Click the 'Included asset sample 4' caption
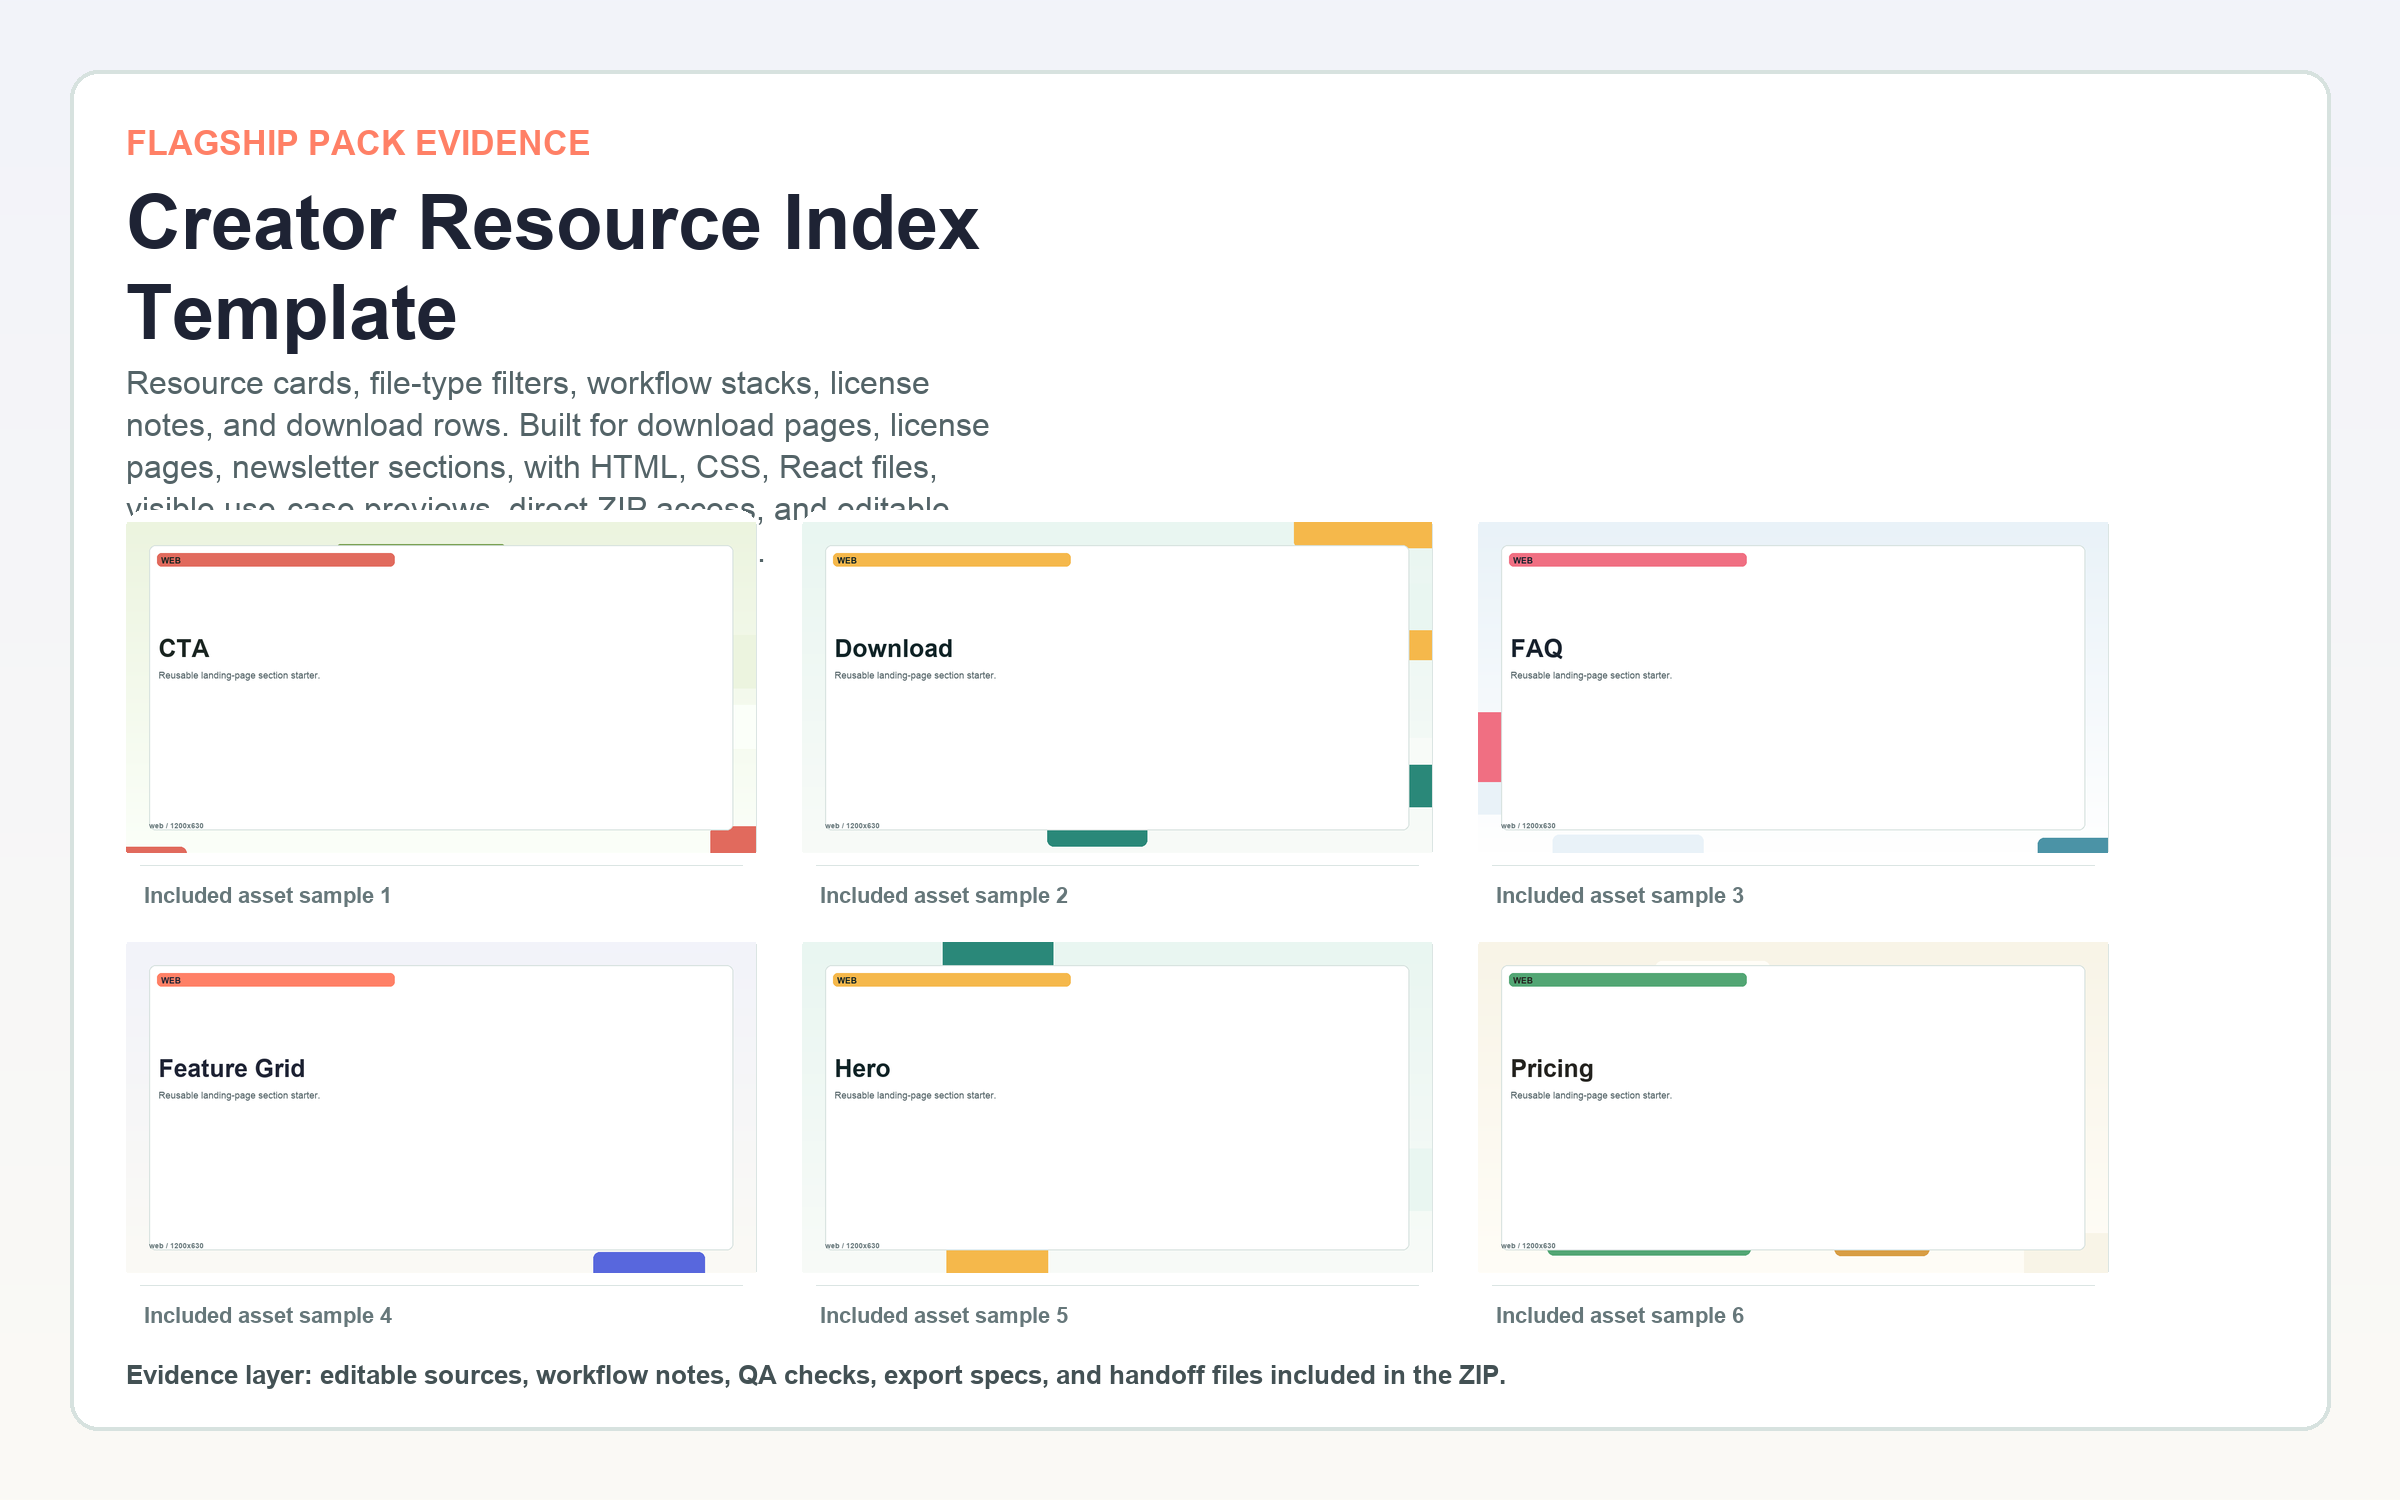Screen dimensions: 2400x1500 [268, 1316]
